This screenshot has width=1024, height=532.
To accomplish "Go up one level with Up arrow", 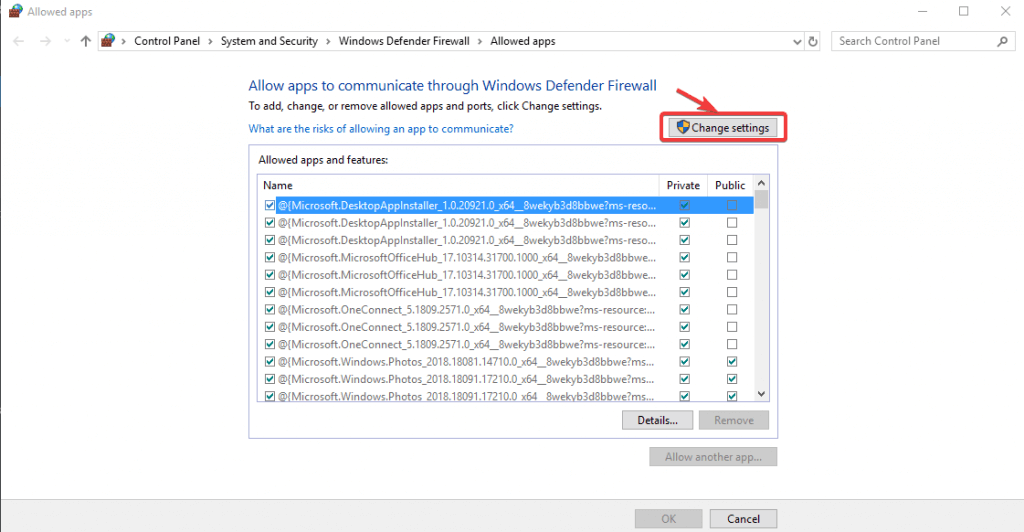I will (86, 41).
